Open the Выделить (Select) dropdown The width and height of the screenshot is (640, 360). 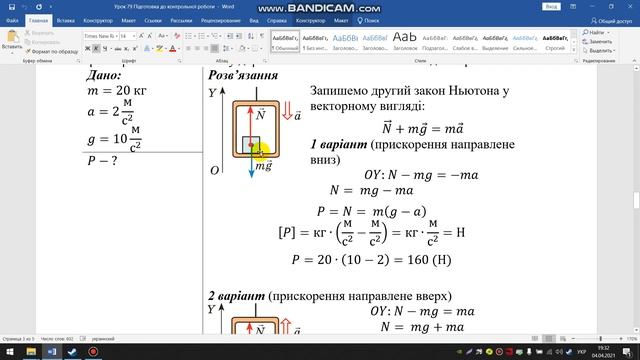pos(599,51)
